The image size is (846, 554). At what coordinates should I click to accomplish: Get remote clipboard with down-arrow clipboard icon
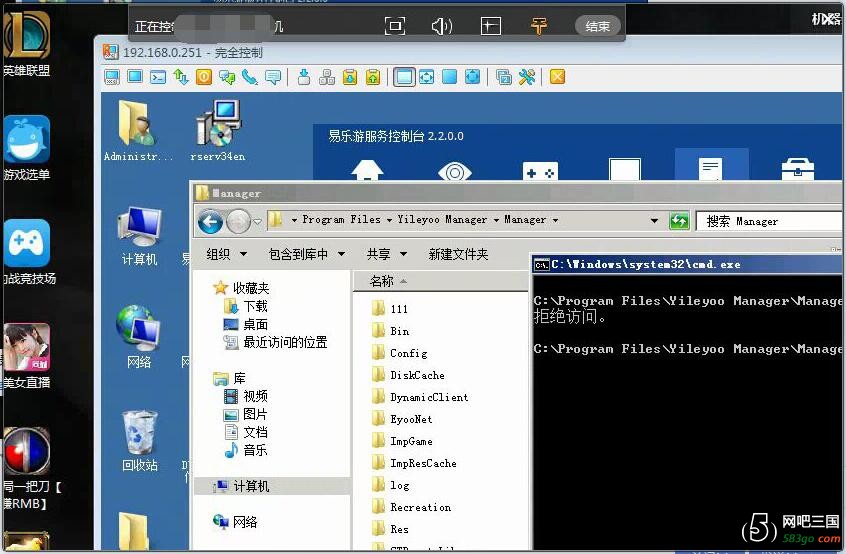pos(350,78)
